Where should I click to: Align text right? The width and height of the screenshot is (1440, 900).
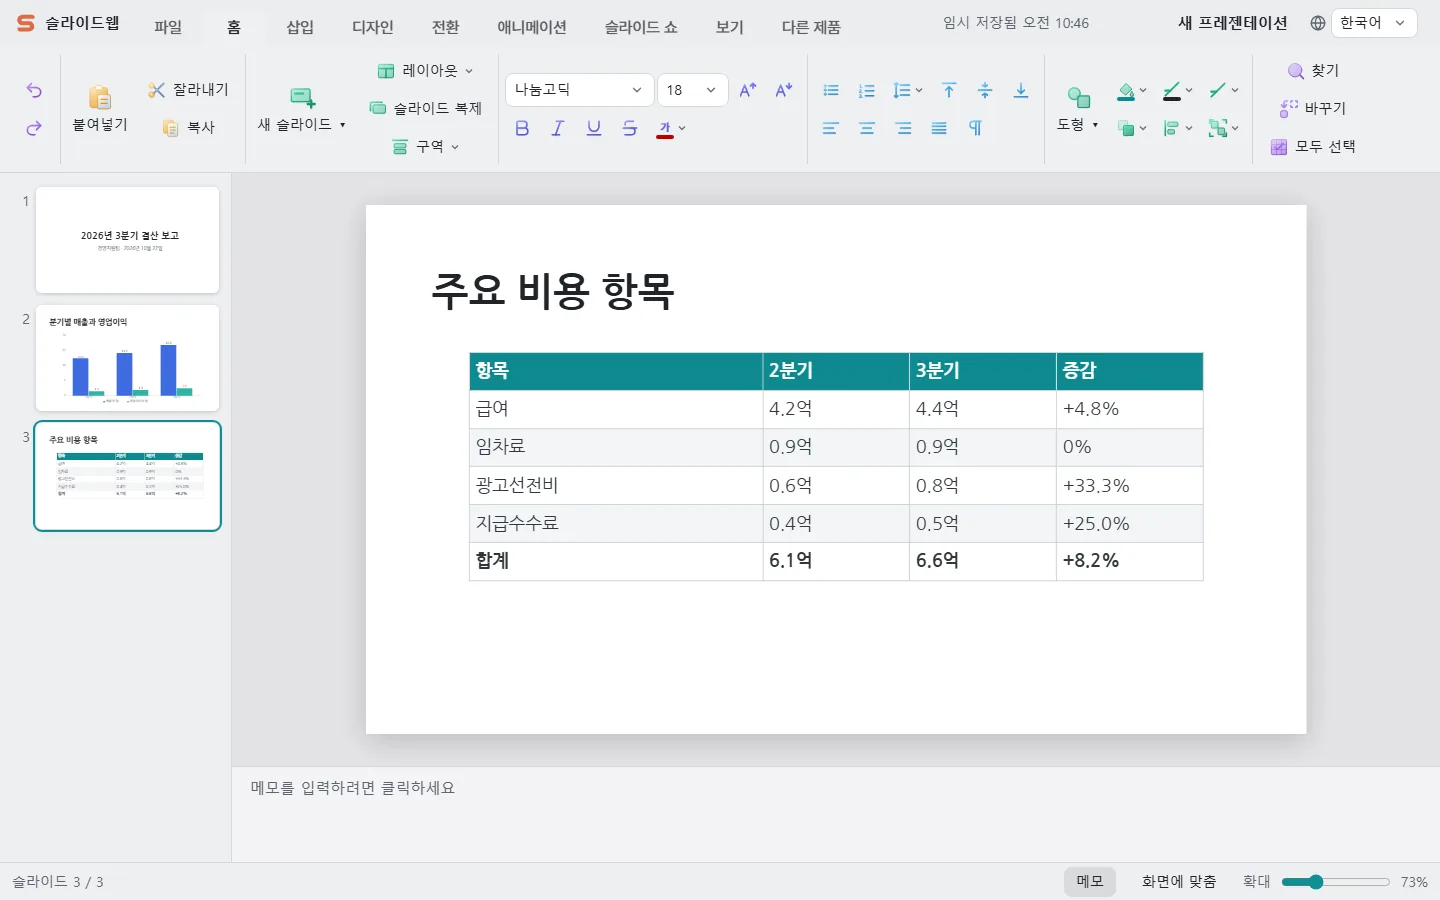[903, 128]
